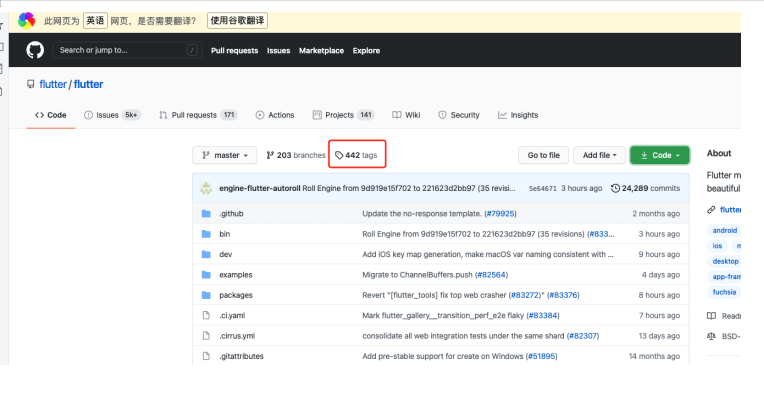Open pull request #51895 link
Screen dimensions: 764x404
[541, 356]
